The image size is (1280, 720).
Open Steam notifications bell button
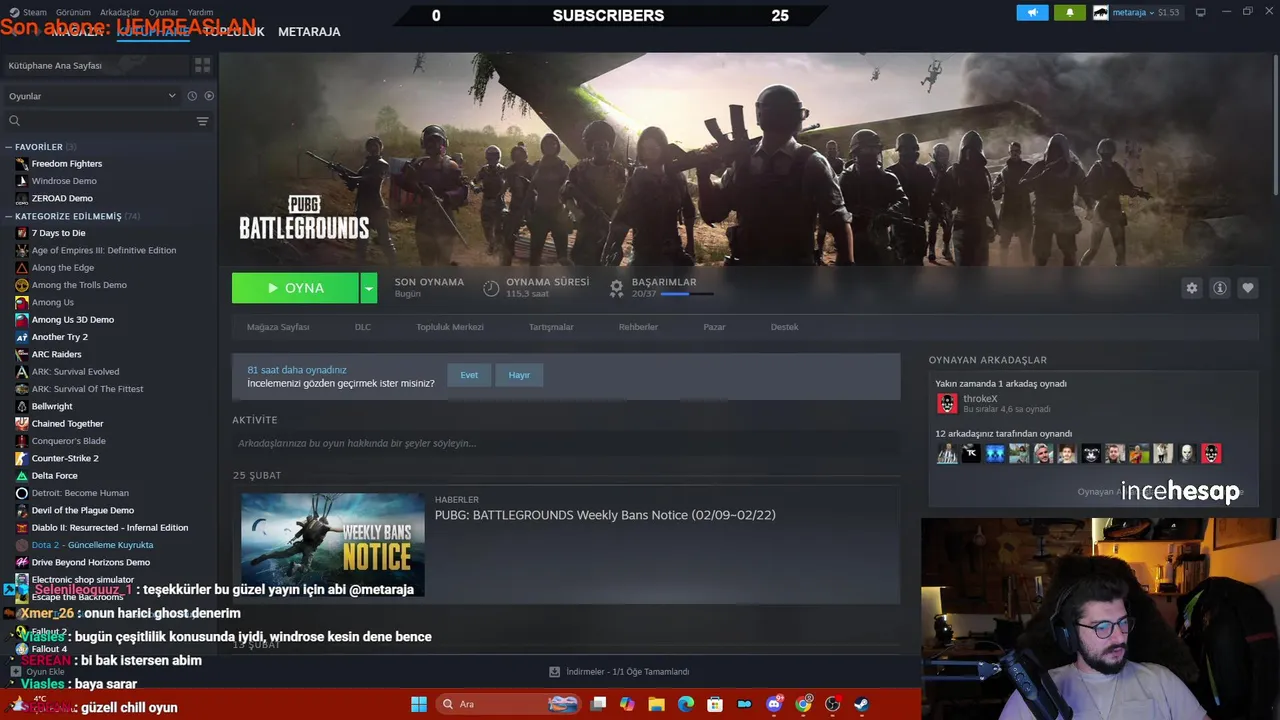(1069, 12)
